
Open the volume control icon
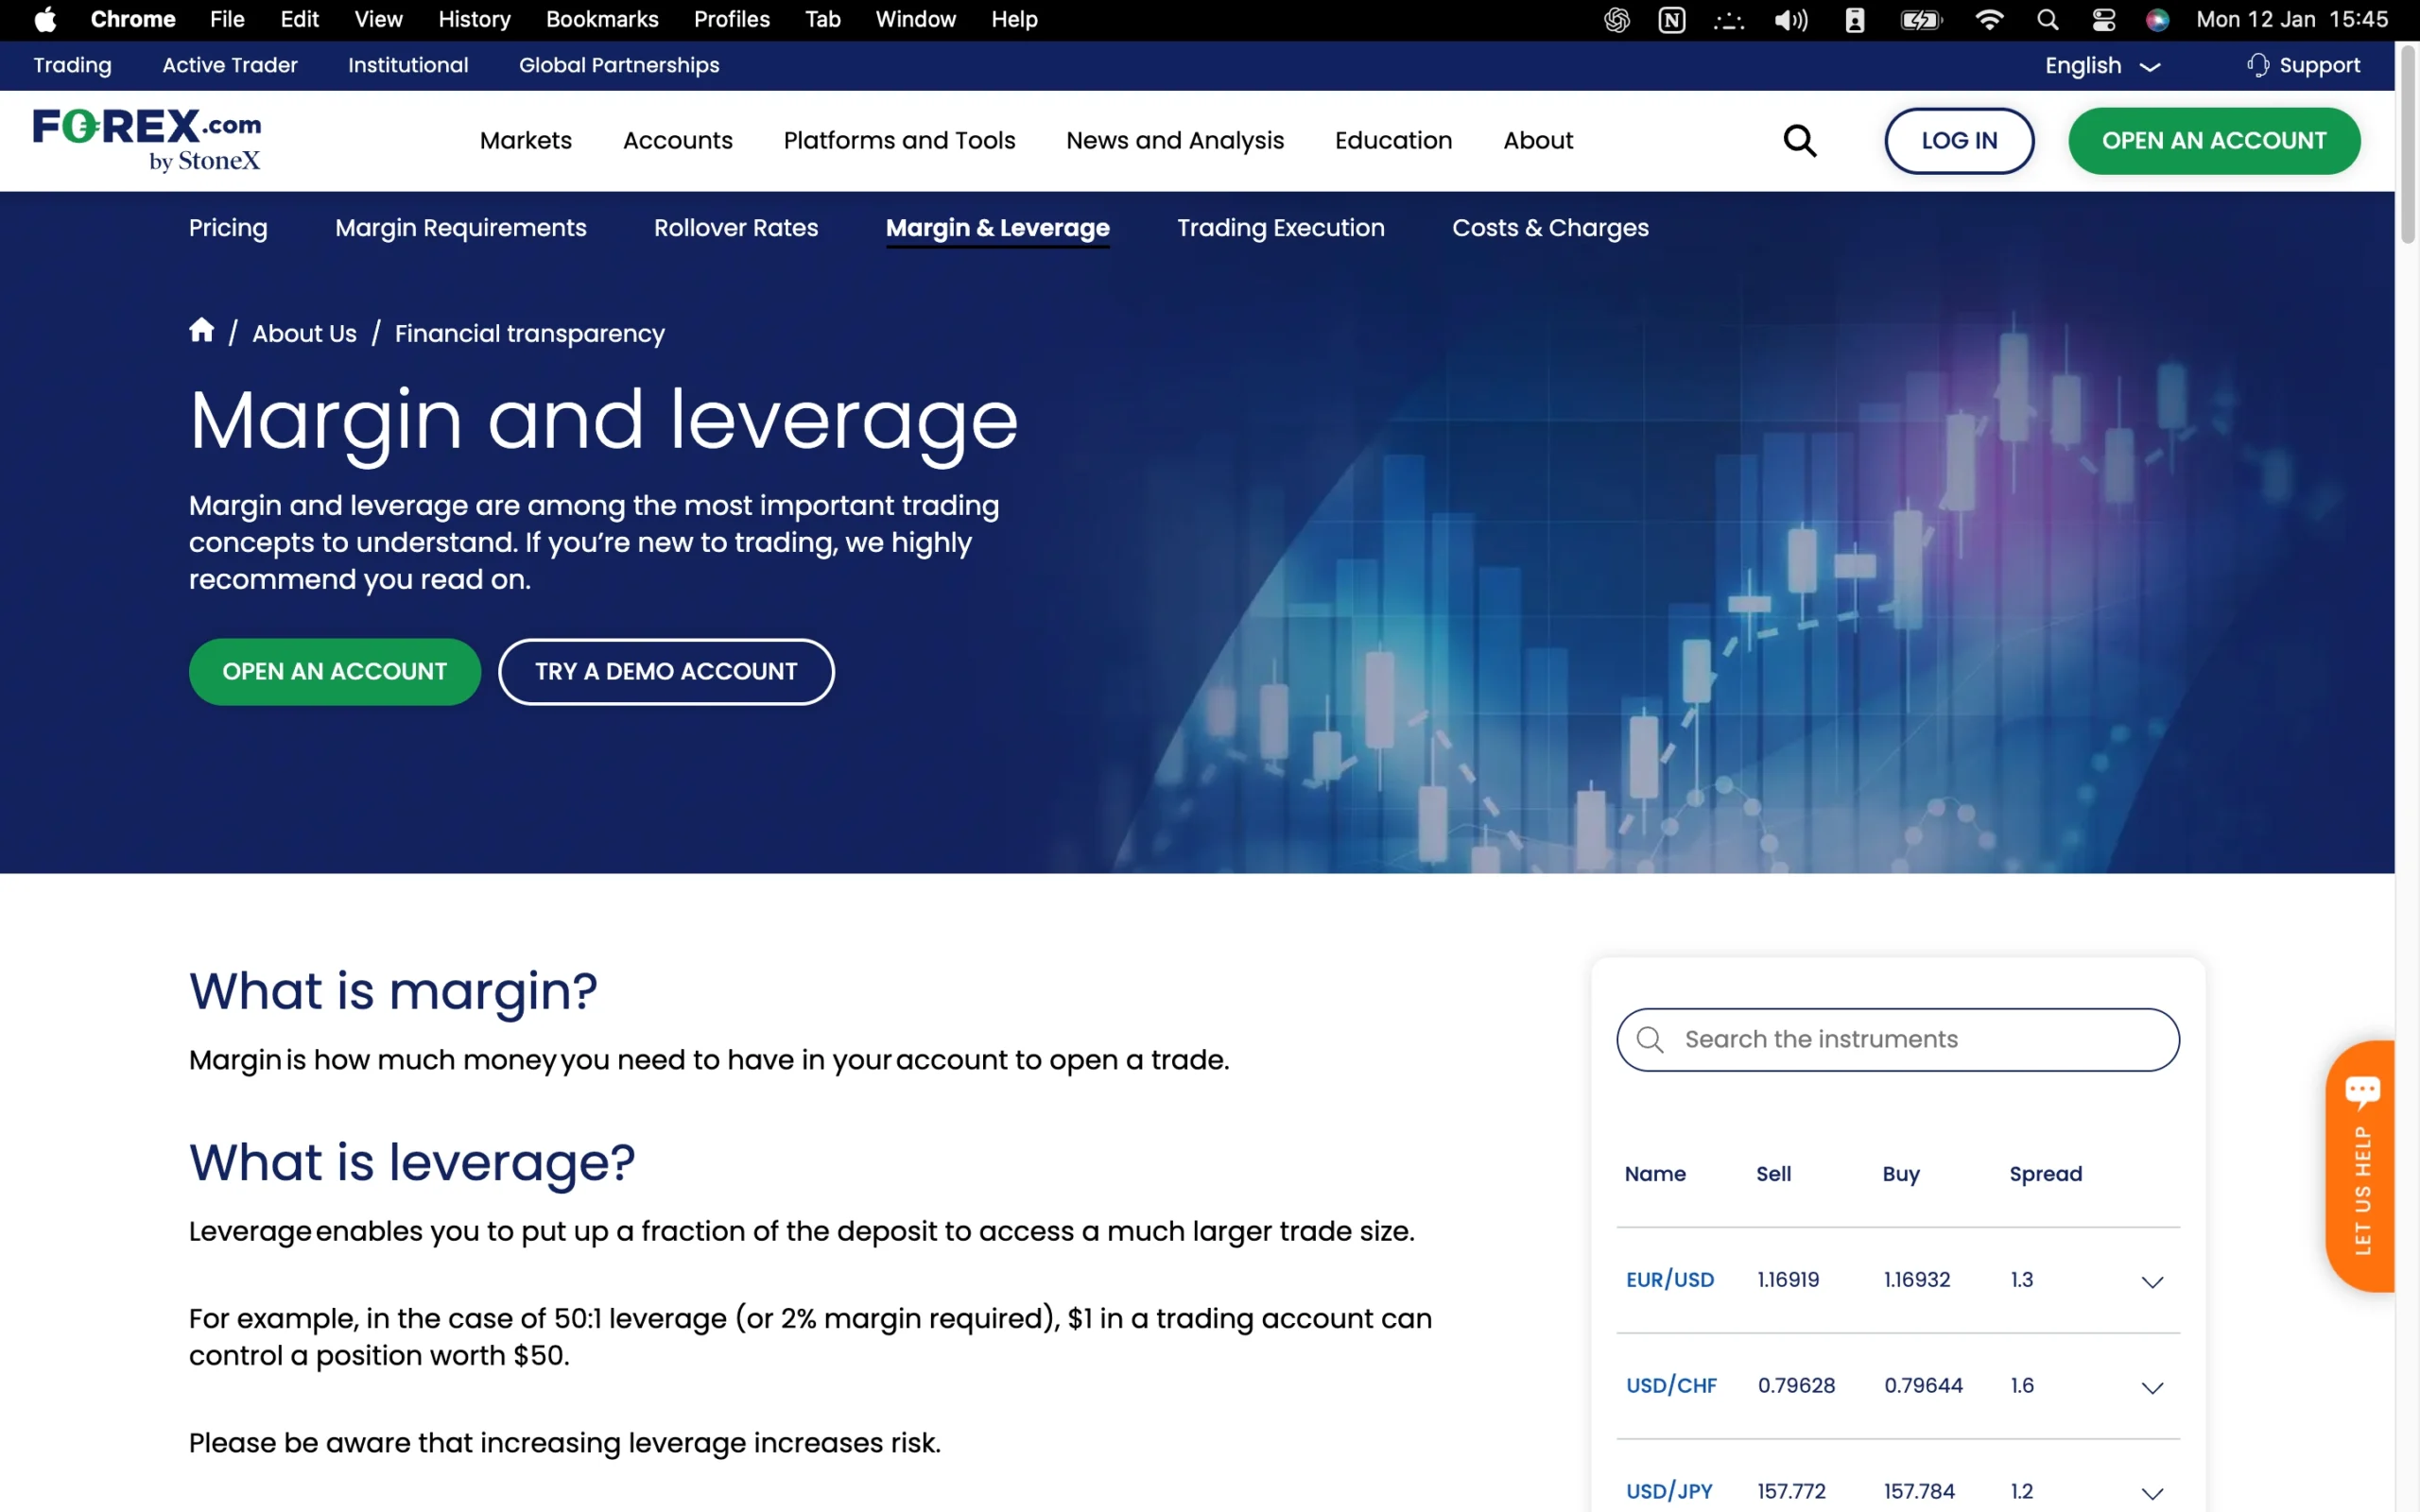coord(1791,19)
